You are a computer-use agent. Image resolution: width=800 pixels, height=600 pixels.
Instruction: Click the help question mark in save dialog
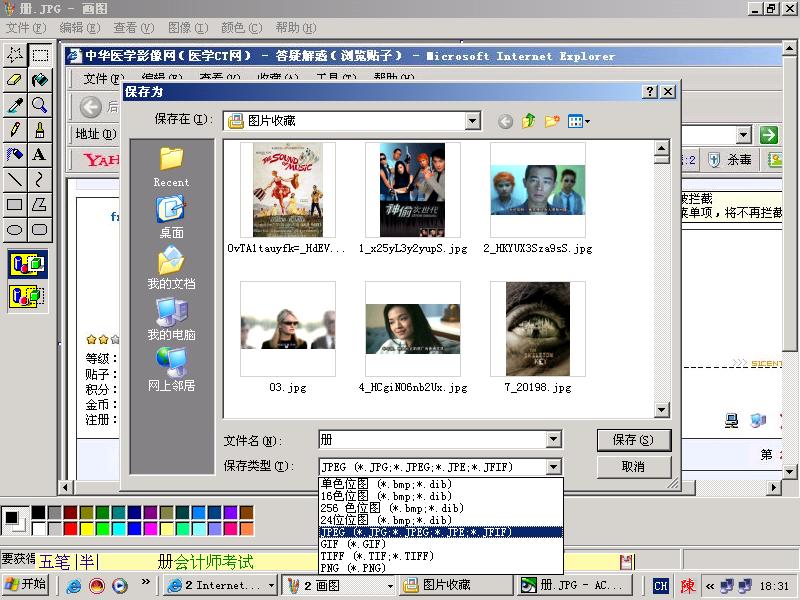649,91
